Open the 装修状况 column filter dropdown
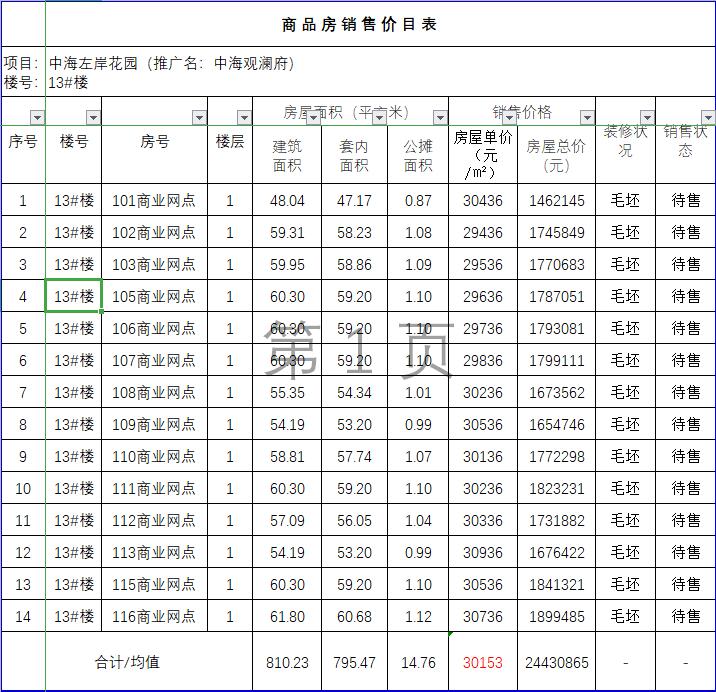This screenshot has height=692, width=716. (647, 118)
